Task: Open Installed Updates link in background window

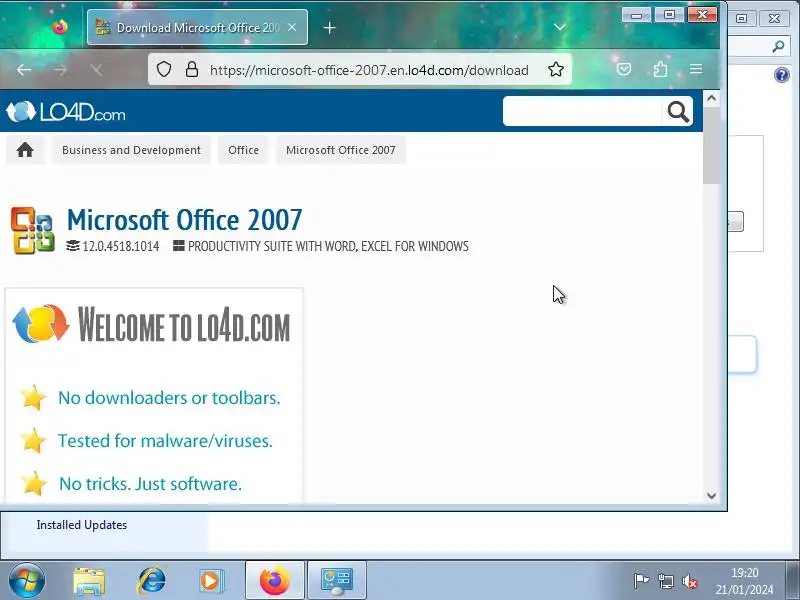Action: point(82,525)
